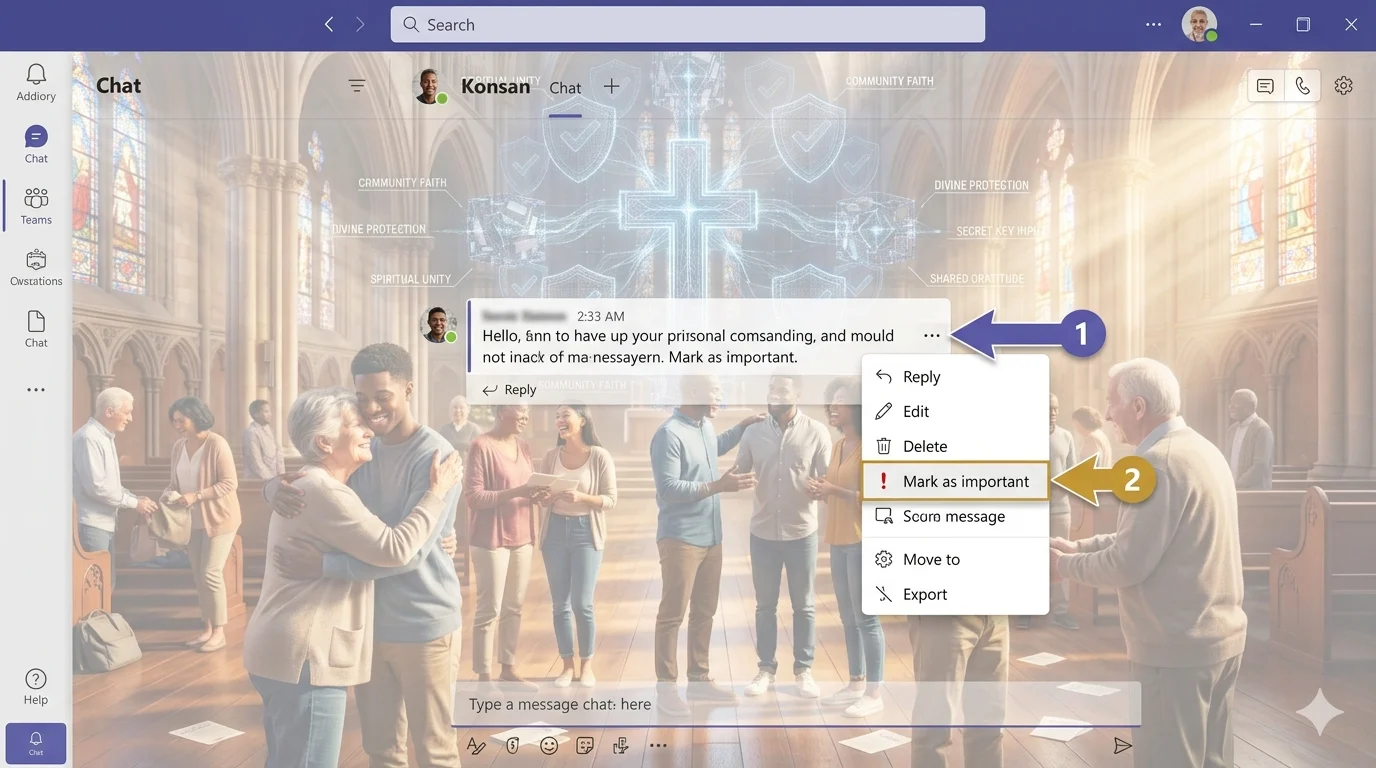Send the message with arrow icon
Screen dimensions: 1376x768
tap(1123, 746)
